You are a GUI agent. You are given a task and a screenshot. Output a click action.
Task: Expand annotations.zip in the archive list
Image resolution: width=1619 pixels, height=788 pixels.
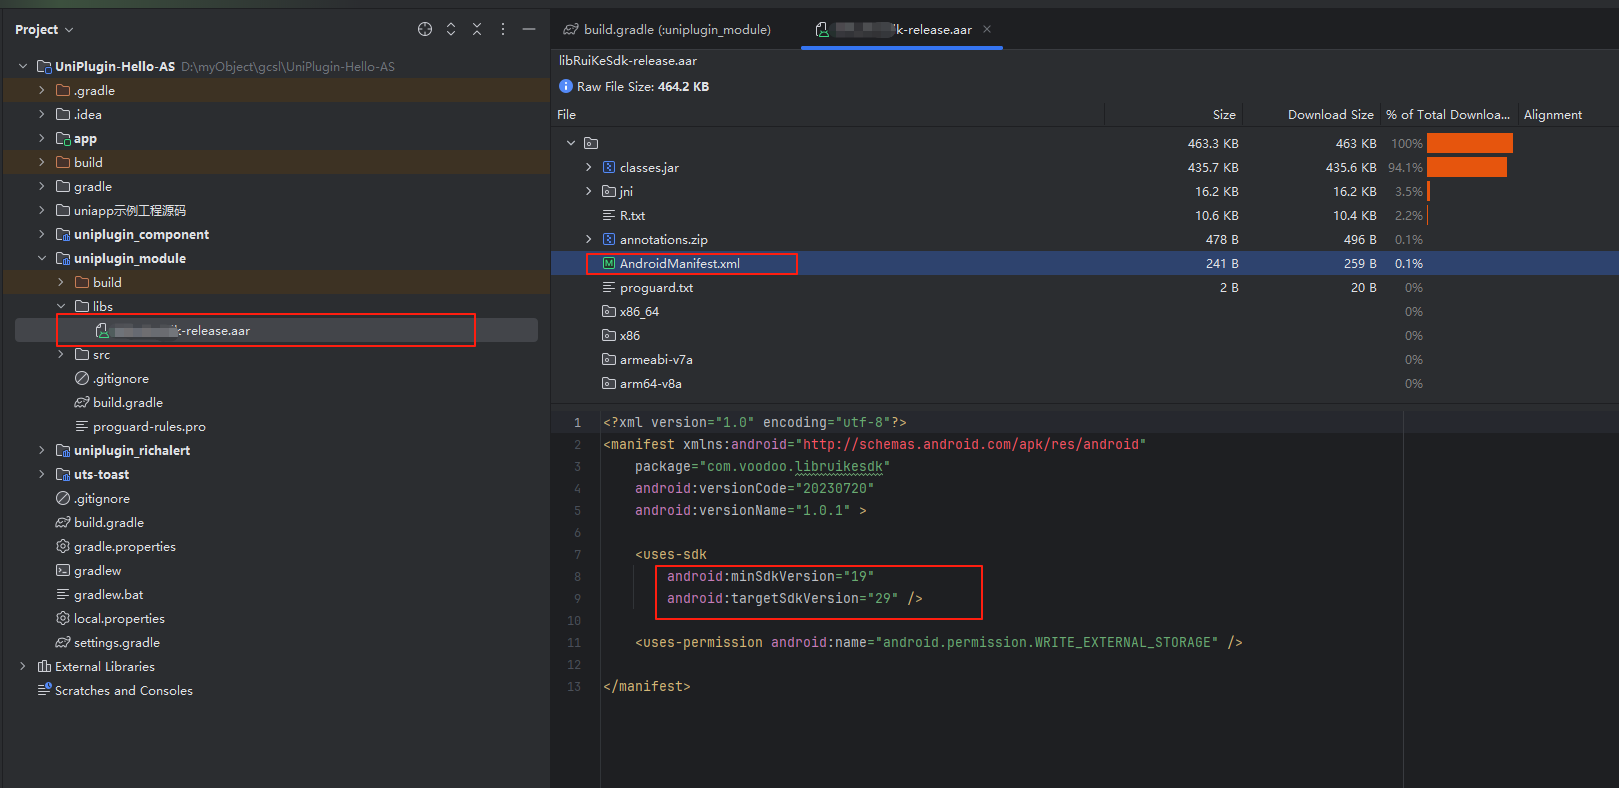(589, 239)
